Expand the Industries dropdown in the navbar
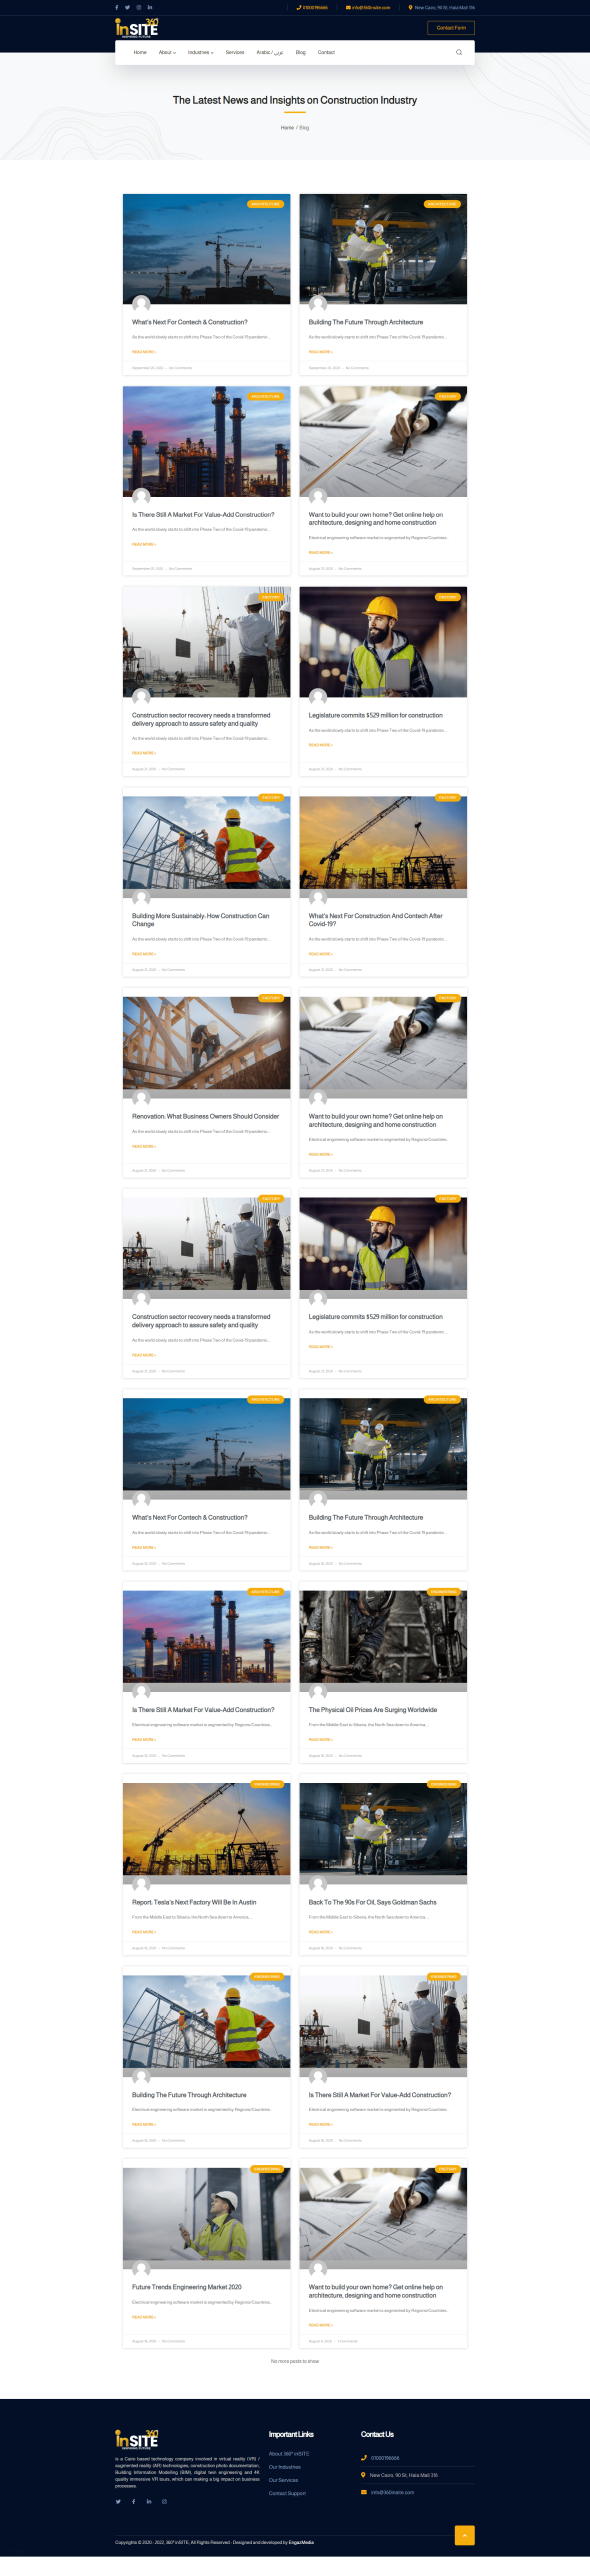The height and width of the screenshot is (2560, 590). (x=200, y=52)
